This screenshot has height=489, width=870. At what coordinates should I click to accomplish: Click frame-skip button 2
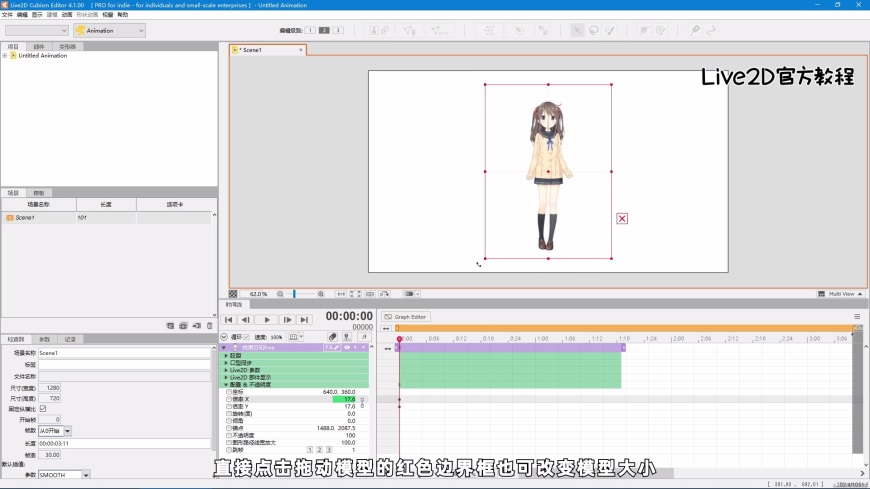(x=319, y=450)
